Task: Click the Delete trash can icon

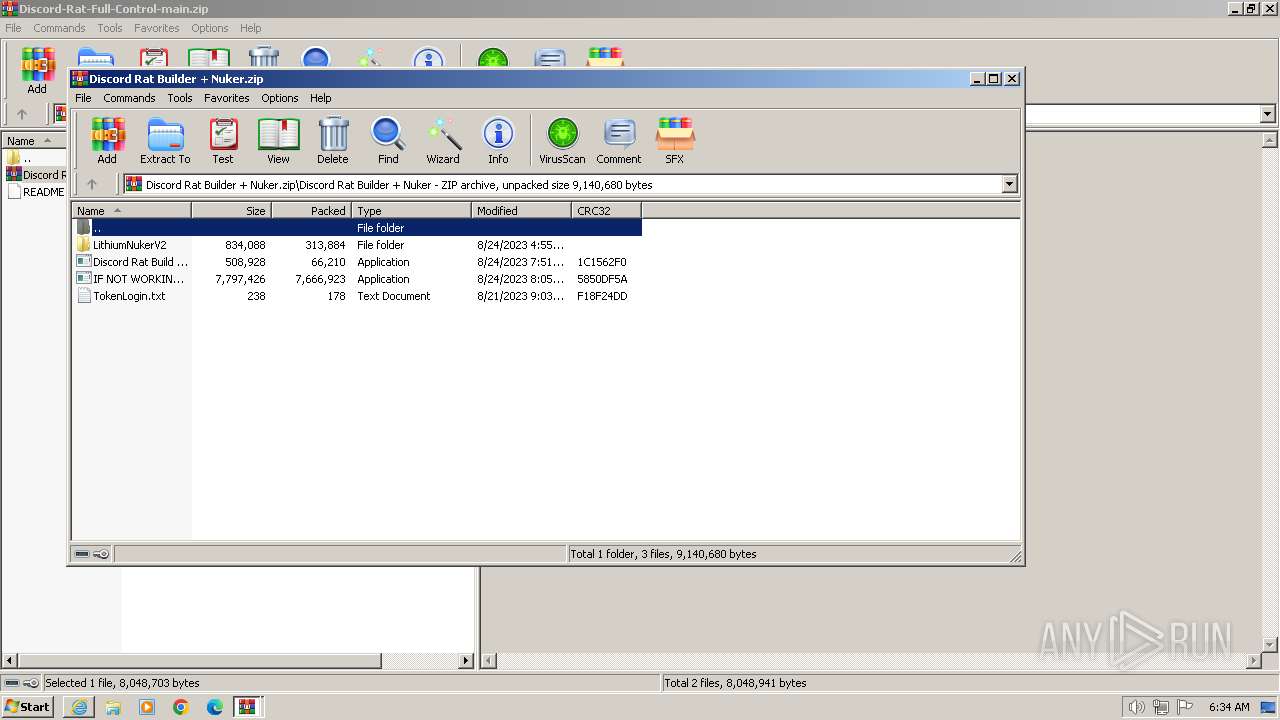Action: (333, 140)
